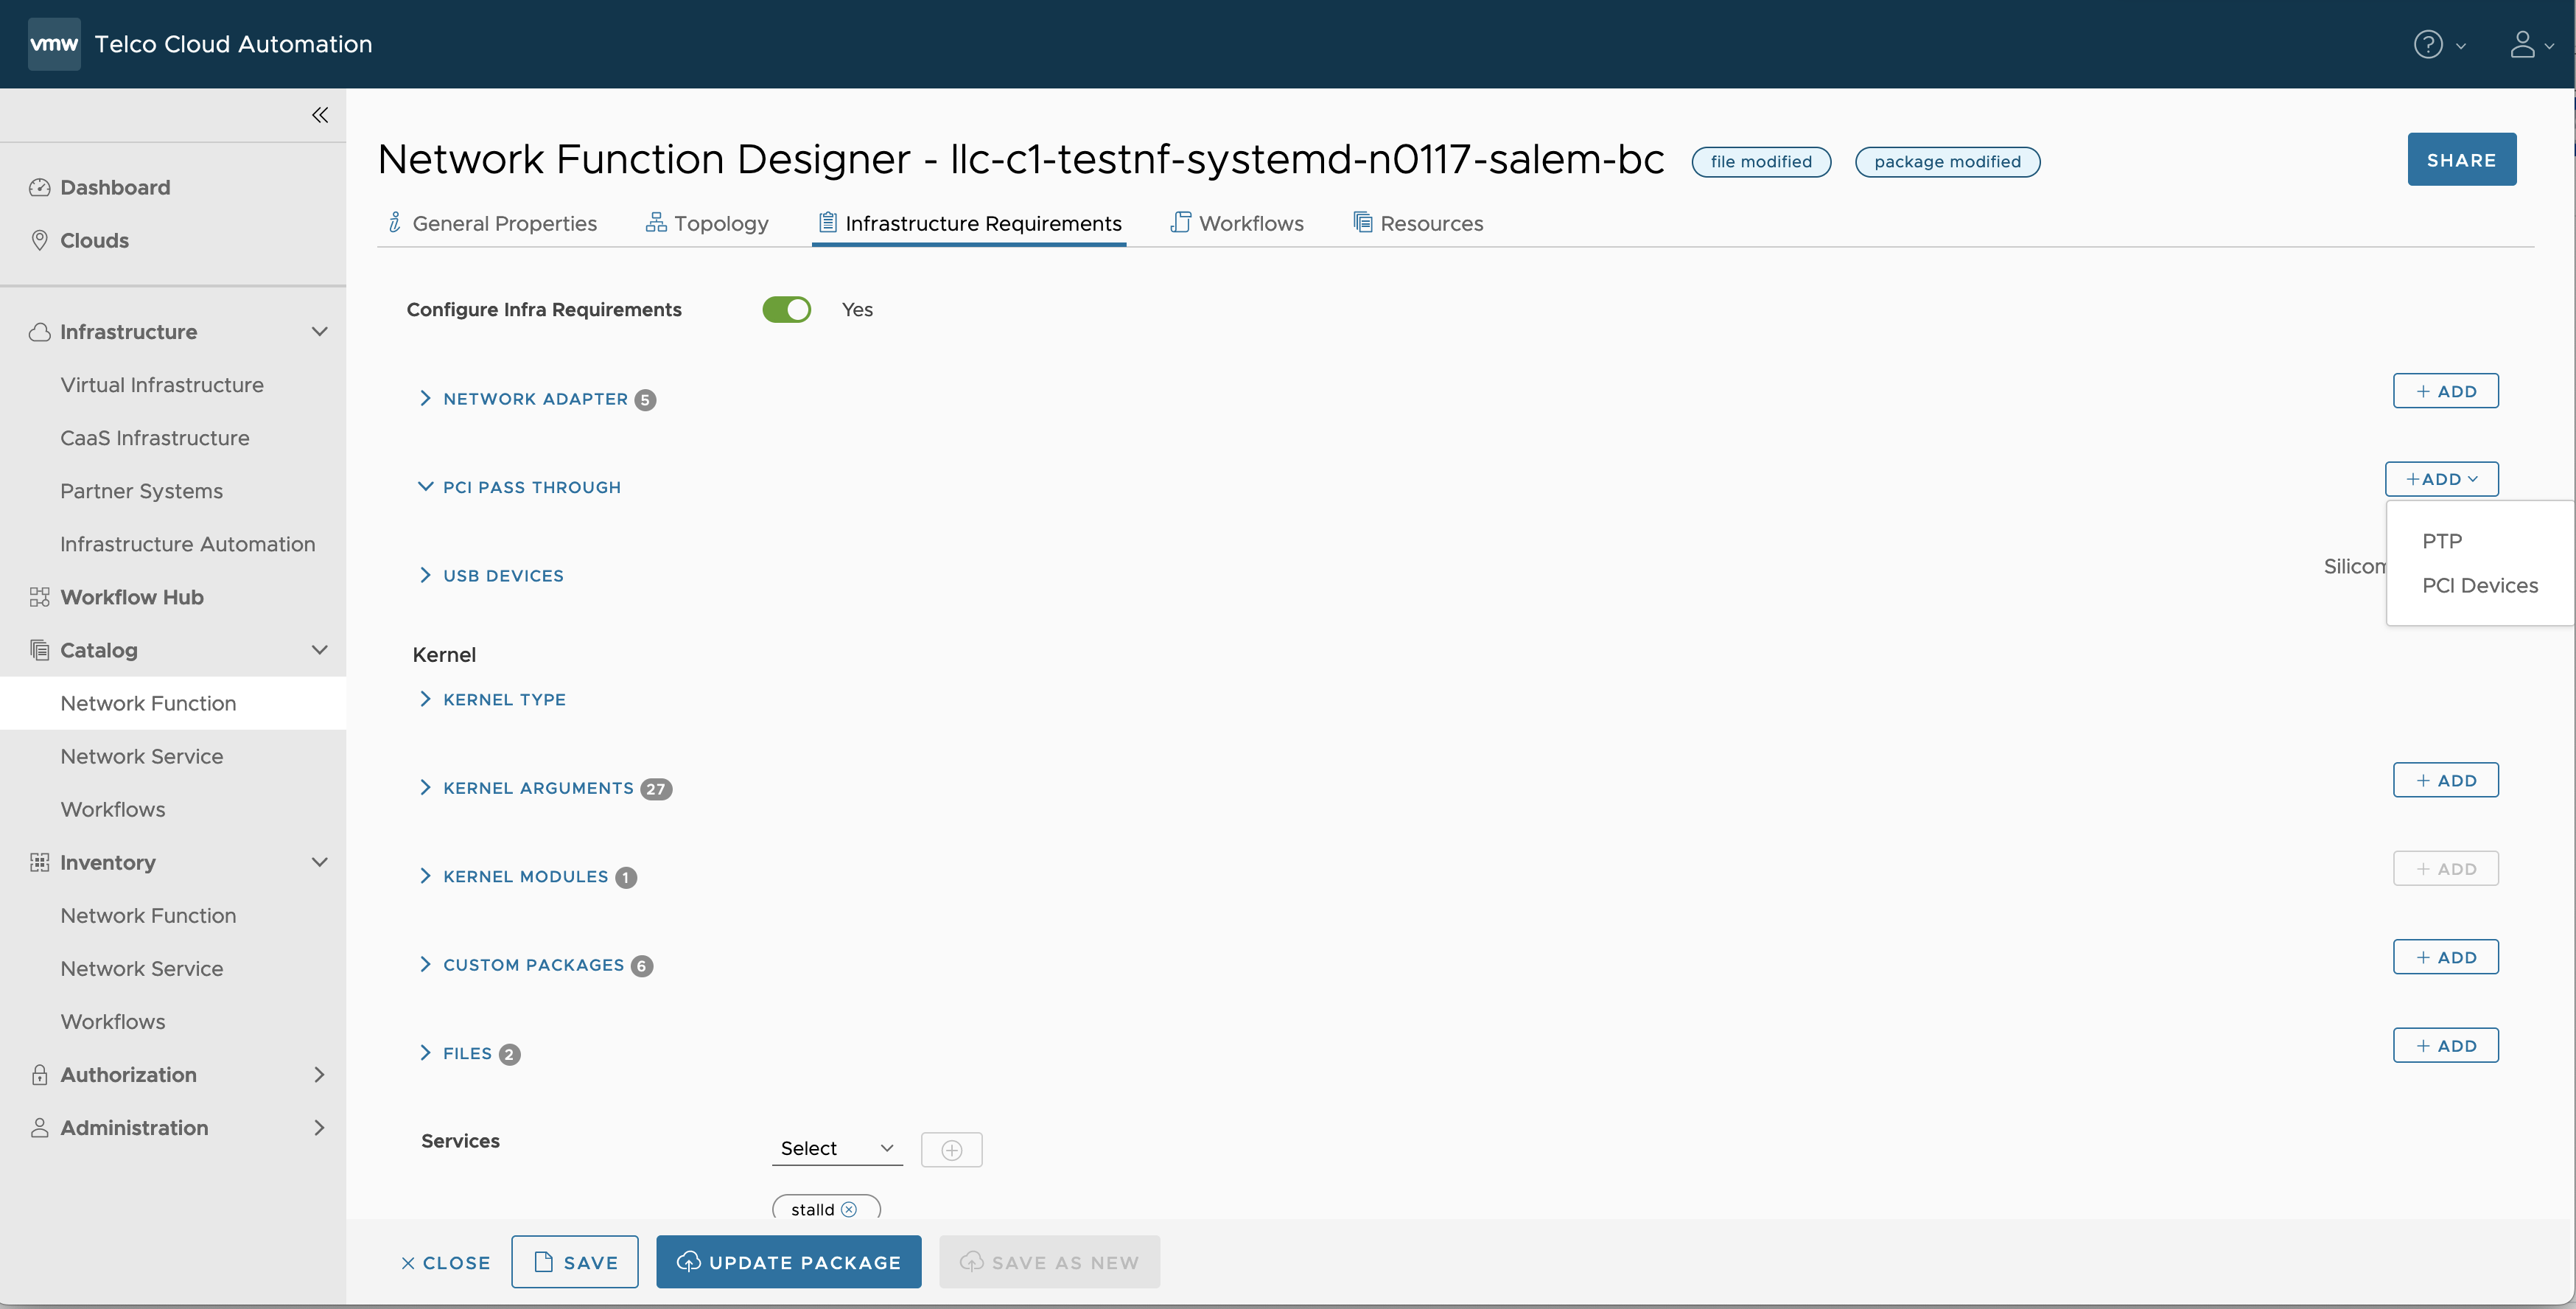
Task: Toggle Configure Infra Requirements on/off
Action: click(785, 309)
